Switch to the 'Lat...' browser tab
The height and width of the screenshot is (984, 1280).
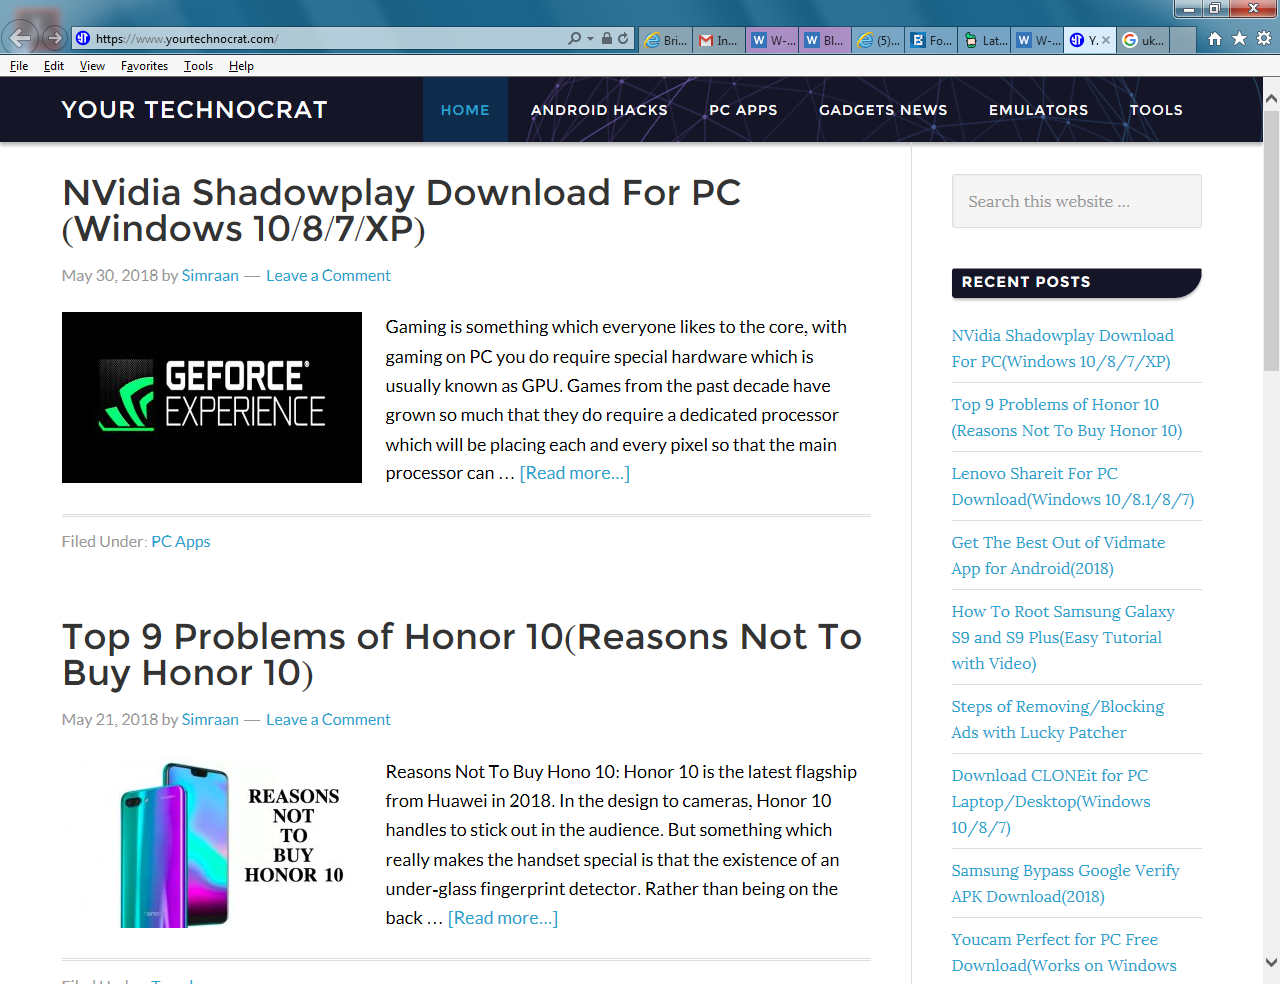point(984,40)
